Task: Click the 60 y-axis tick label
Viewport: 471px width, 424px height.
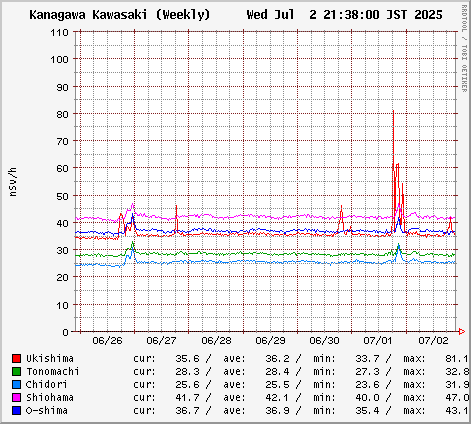Action: [x=62, y=168]
